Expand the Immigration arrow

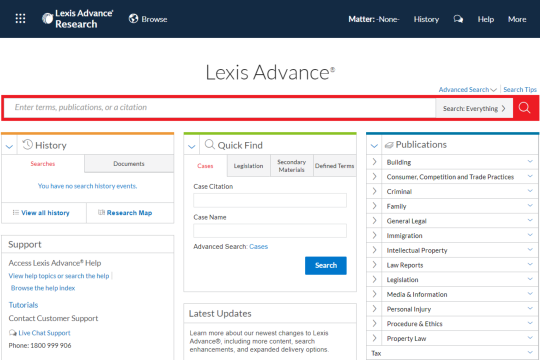374,235
